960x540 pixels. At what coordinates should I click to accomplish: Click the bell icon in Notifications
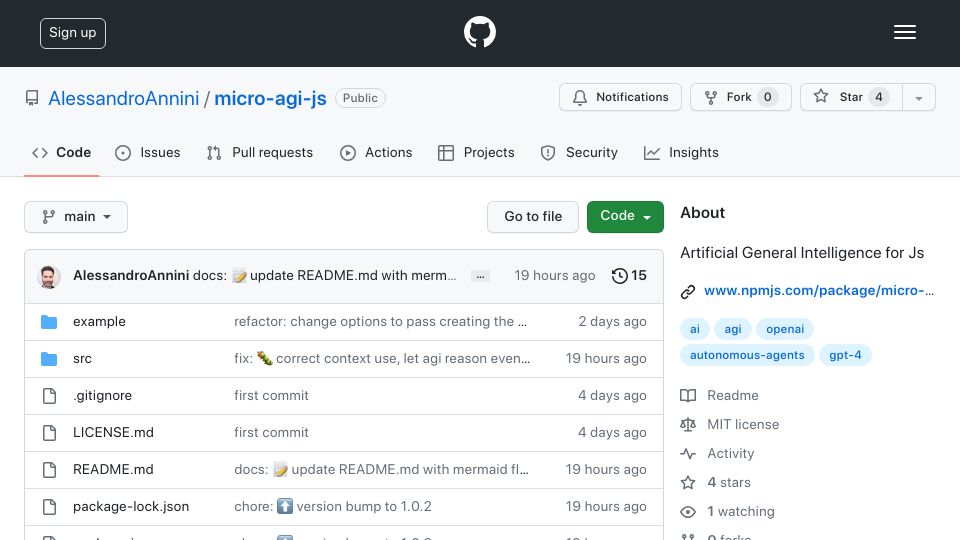pyautogui.click(x=579, y=97)
